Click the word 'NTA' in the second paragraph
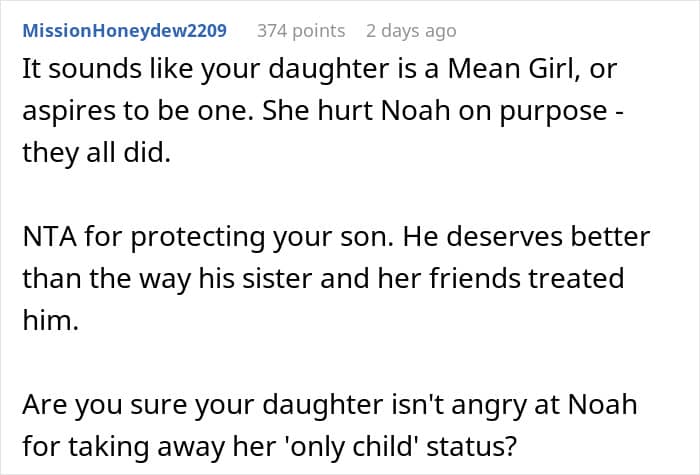 click(49, 237)
